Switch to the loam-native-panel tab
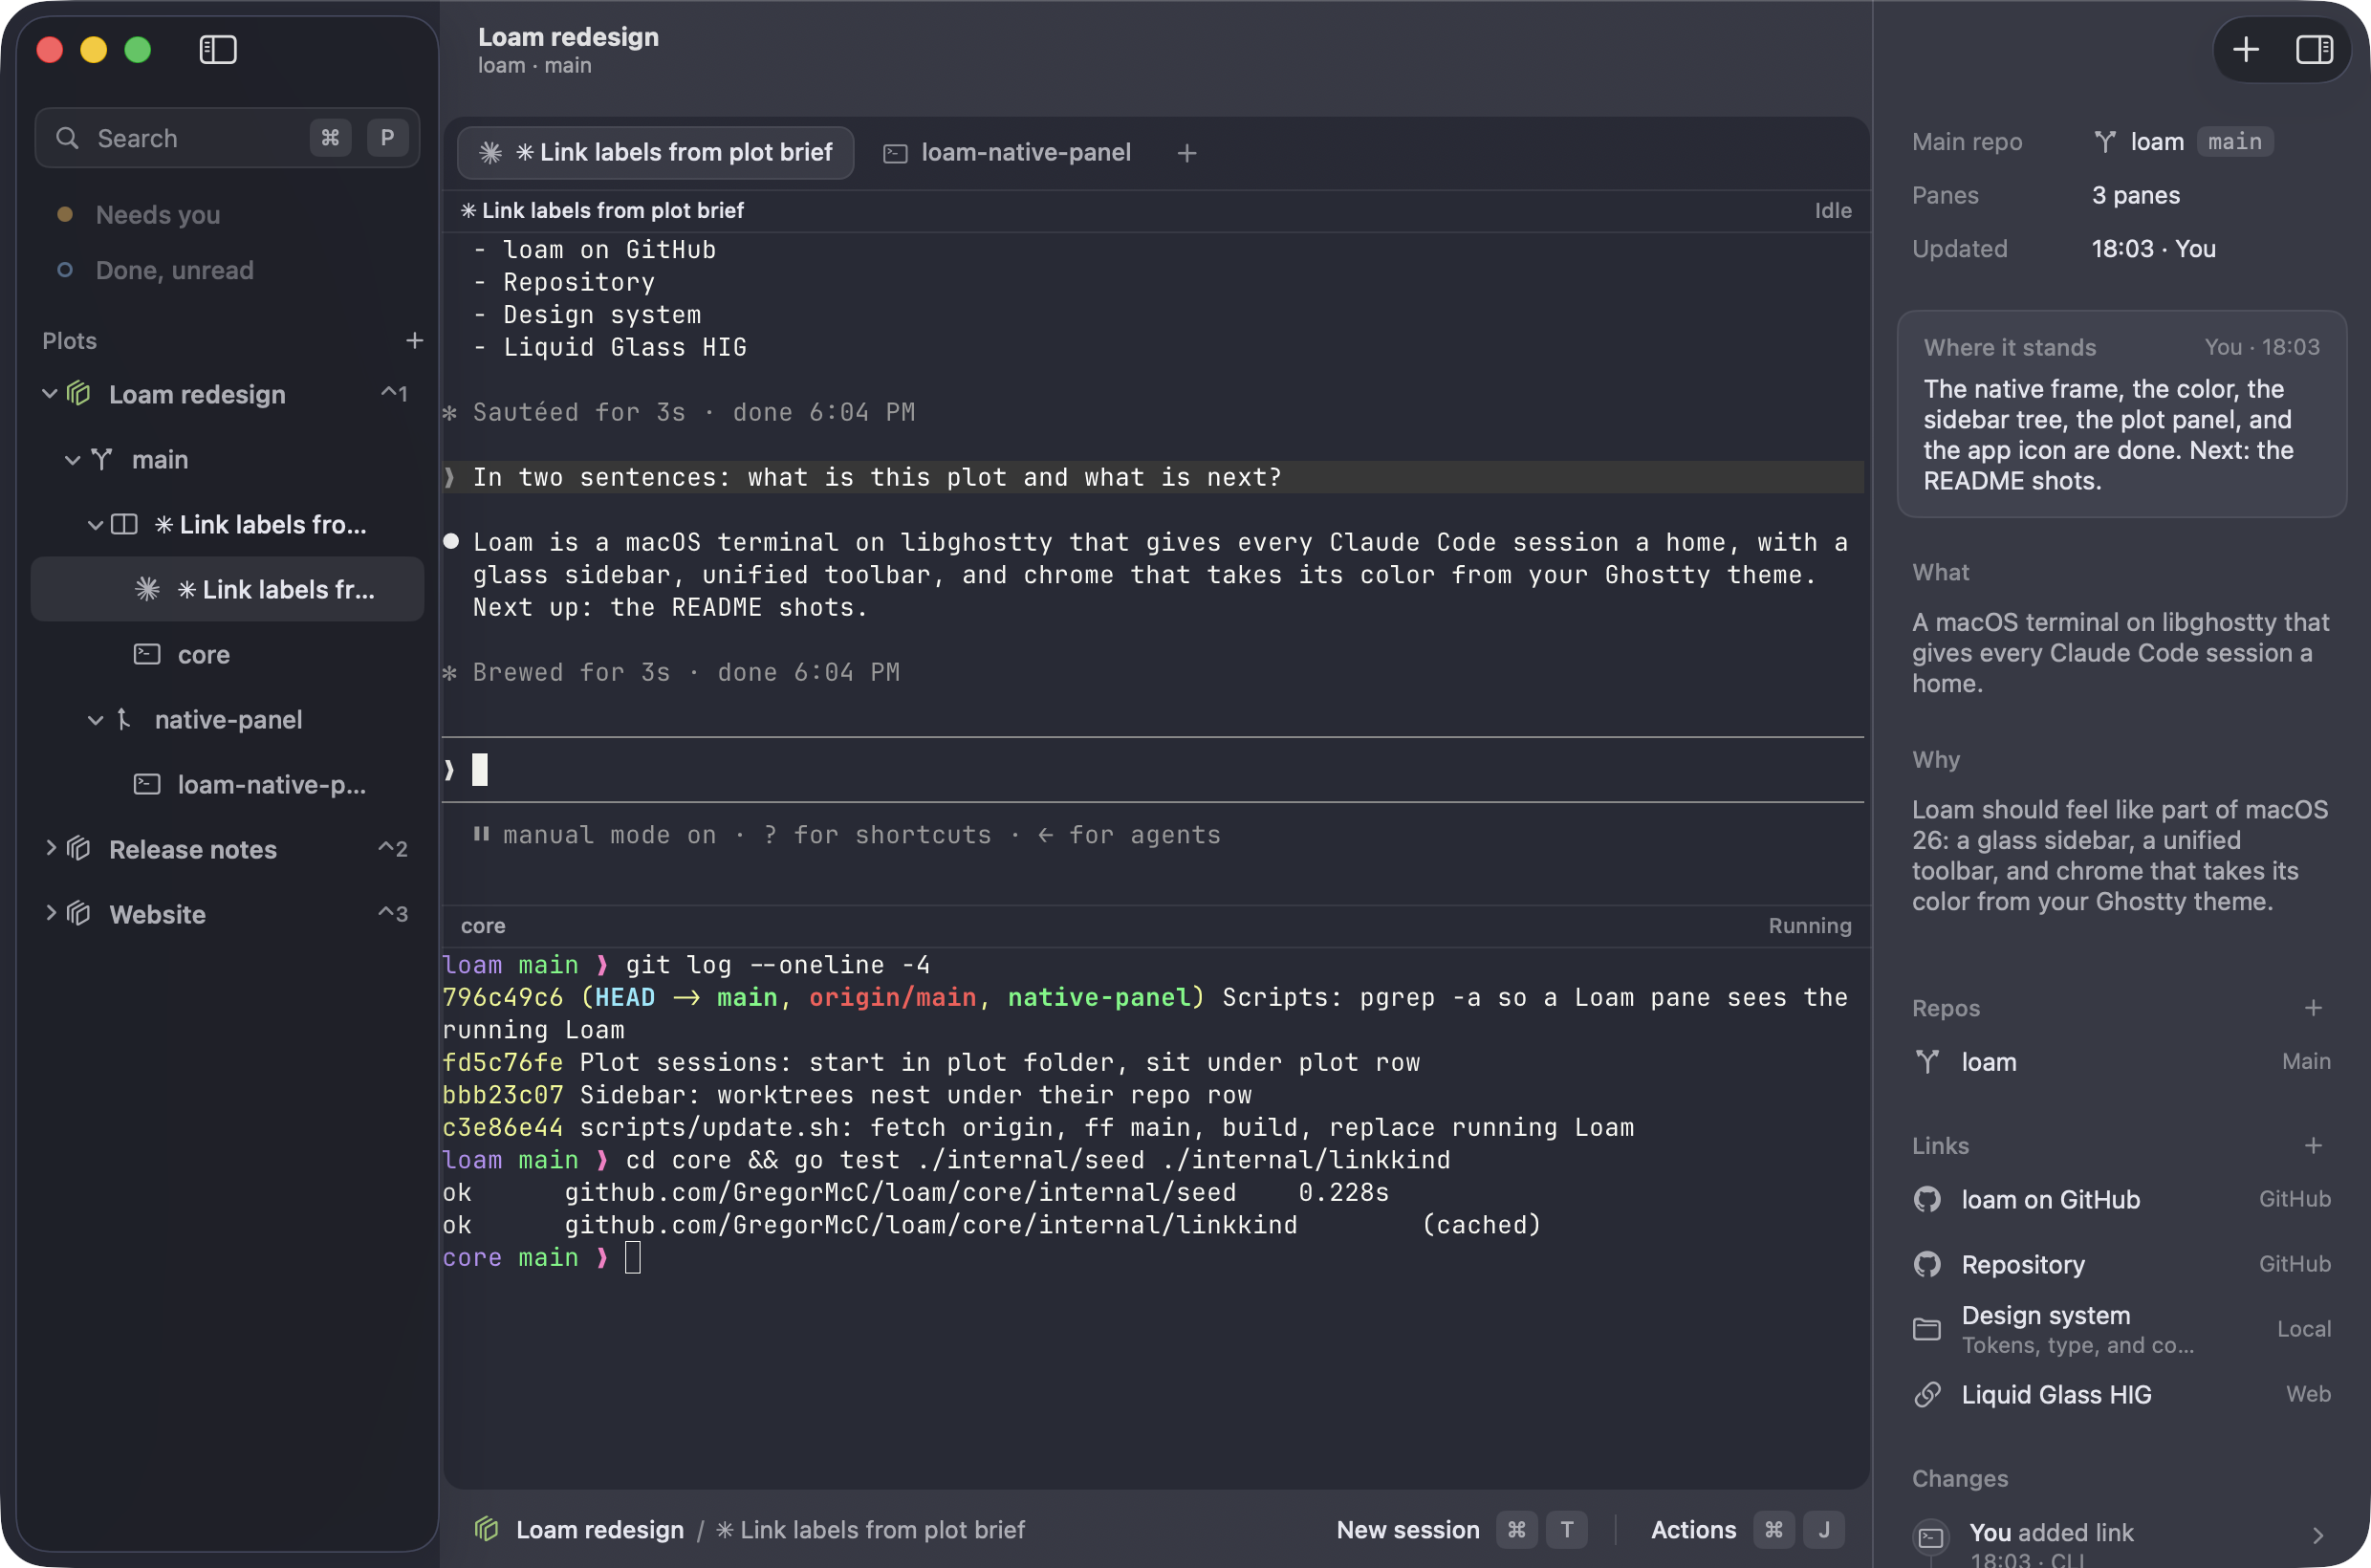 1007,152
